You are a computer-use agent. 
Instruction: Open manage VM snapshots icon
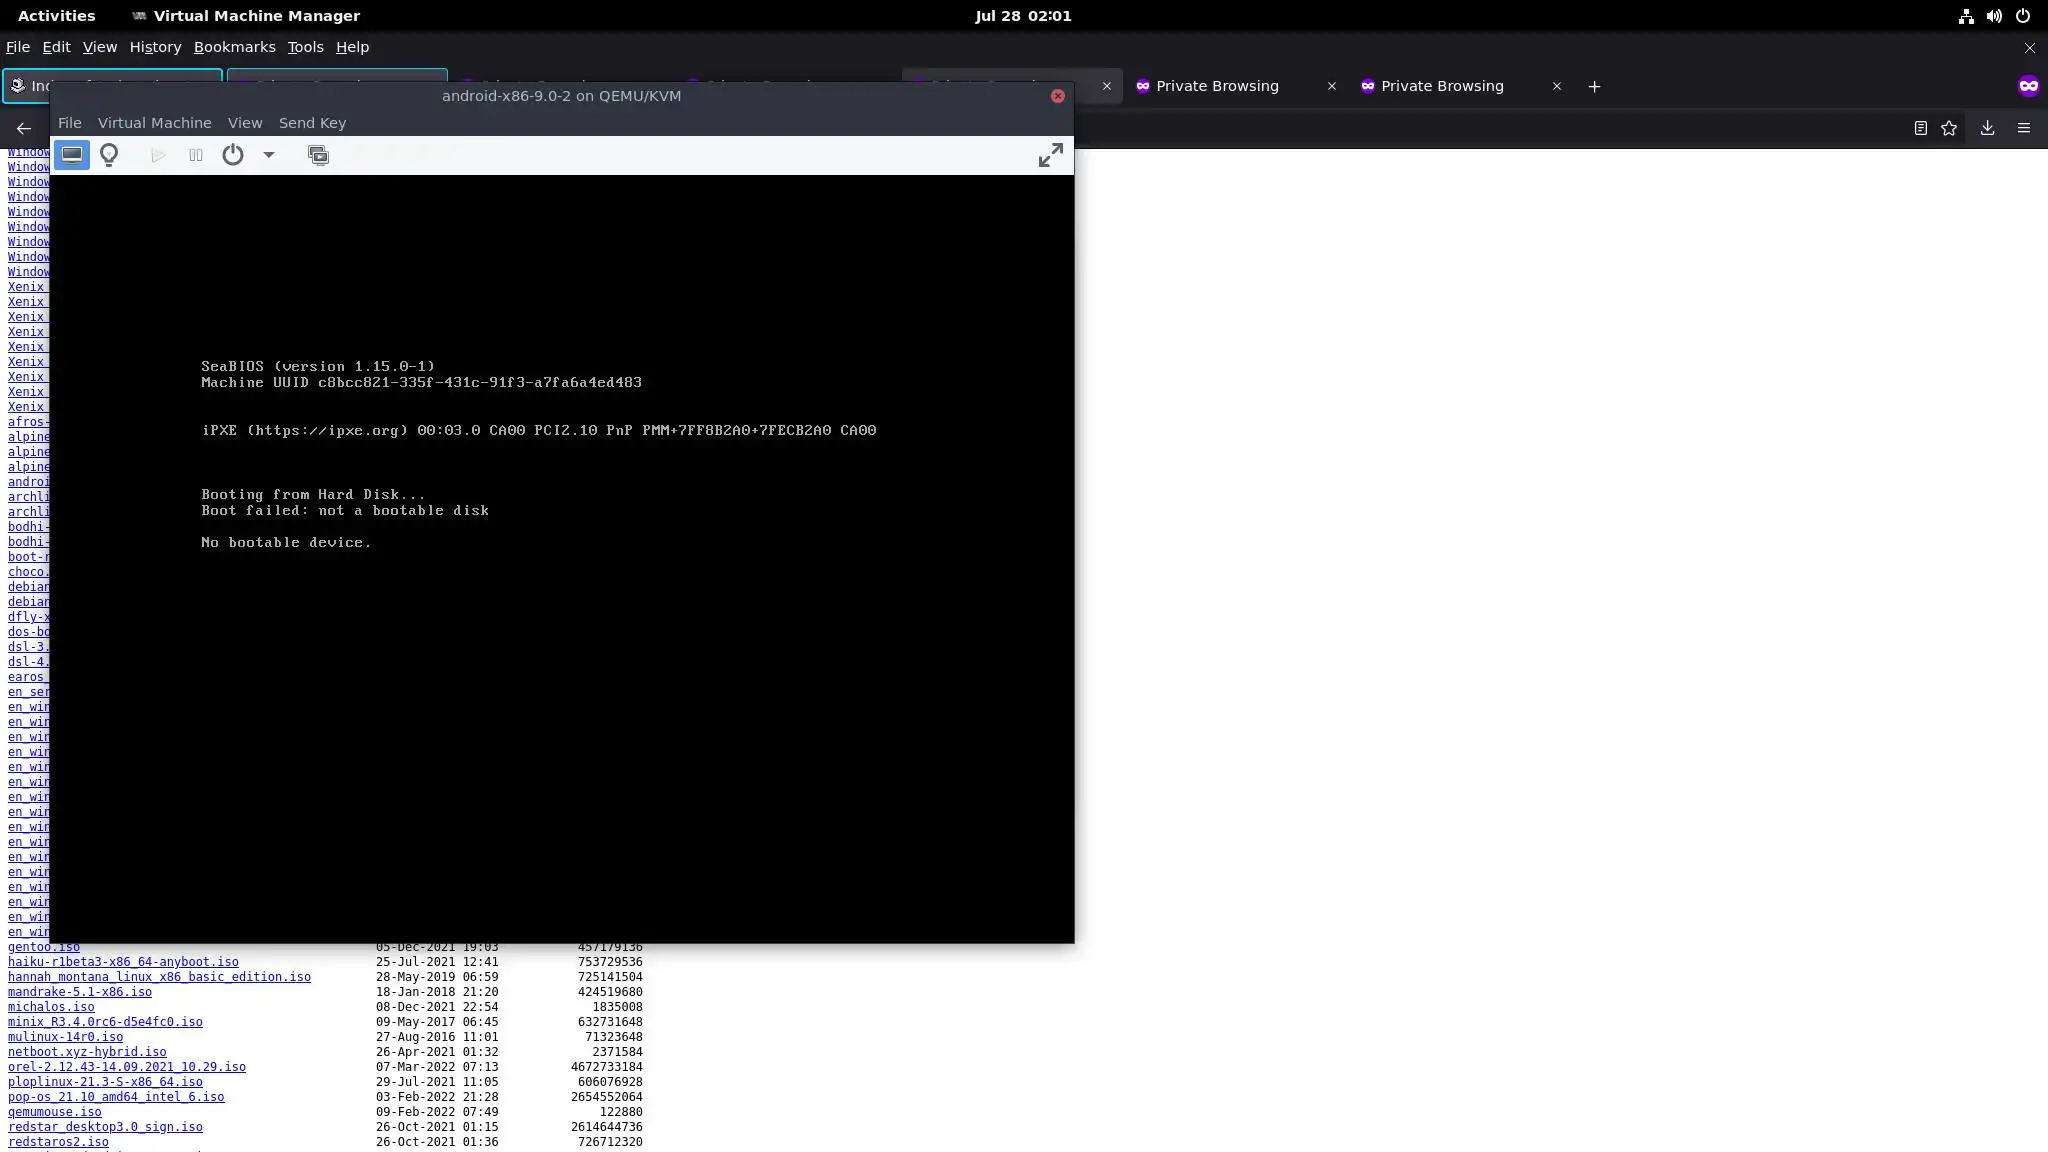(318, 155)
